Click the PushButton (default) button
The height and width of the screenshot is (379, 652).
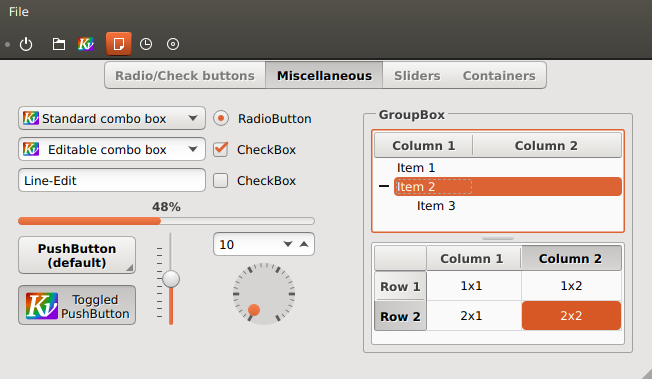tap(77, 255)
